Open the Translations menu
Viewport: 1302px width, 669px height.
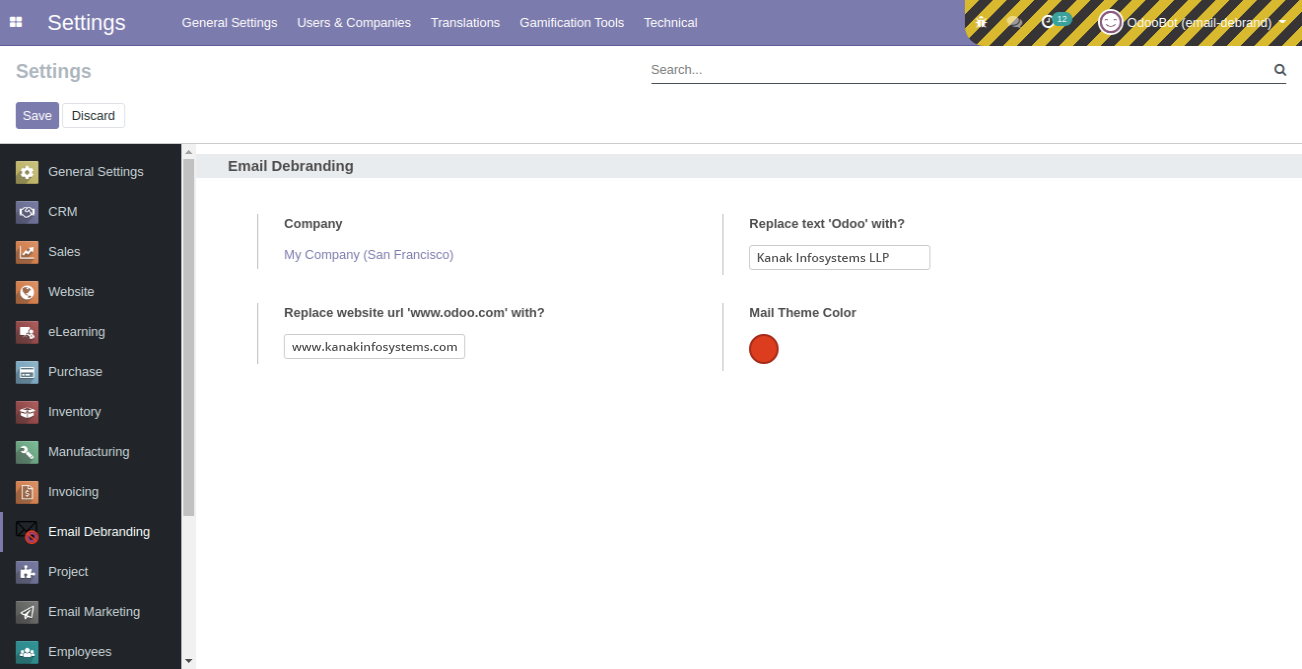[465, 22]
